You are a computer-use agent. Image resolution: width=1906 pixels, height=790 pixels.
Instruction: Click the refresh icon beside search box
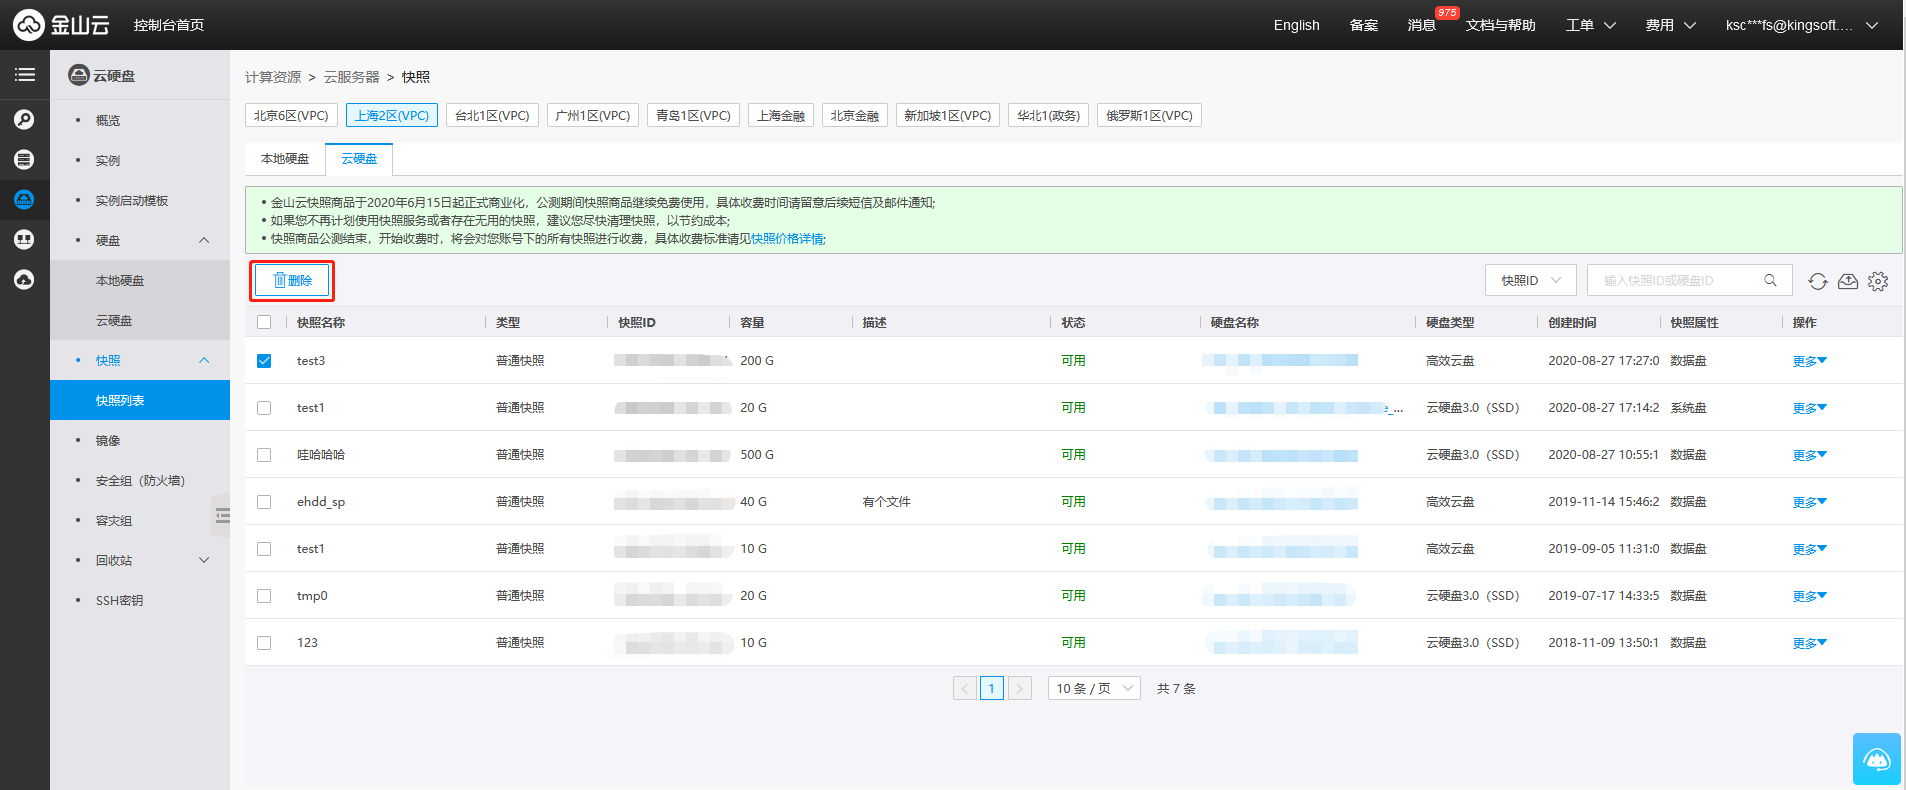[1817, 281]
